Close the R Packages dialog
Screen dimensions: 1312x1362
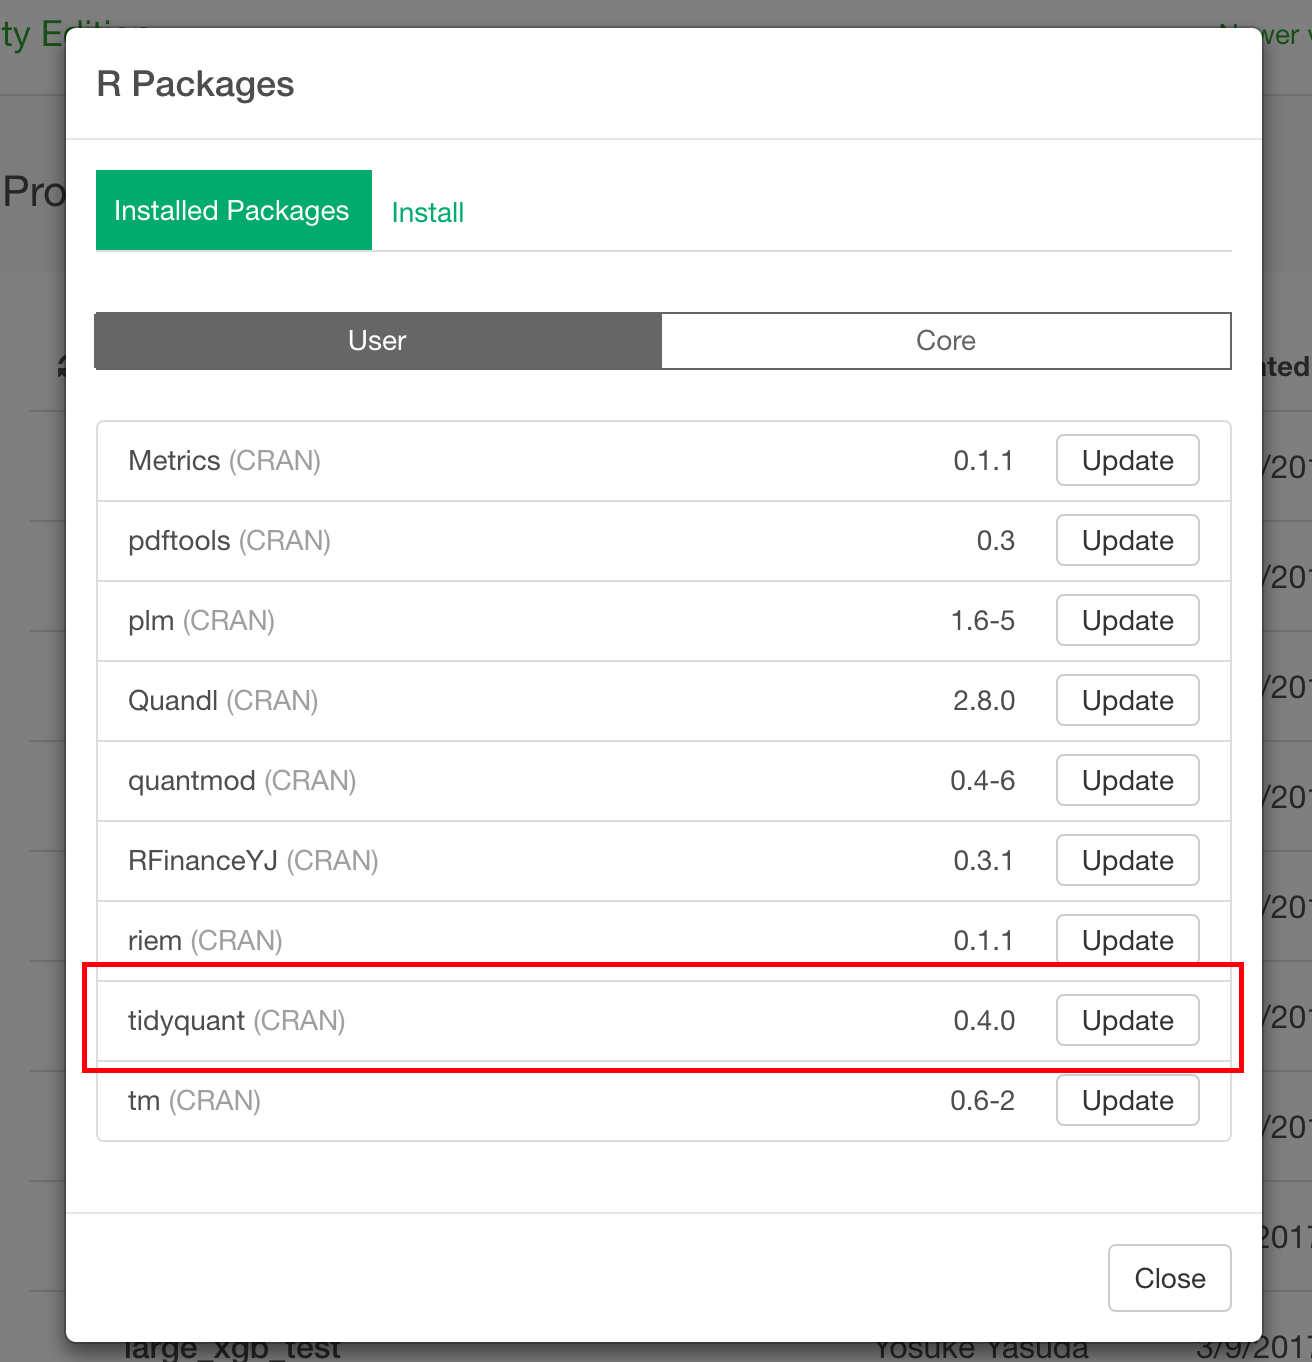coord(1169,1278)
